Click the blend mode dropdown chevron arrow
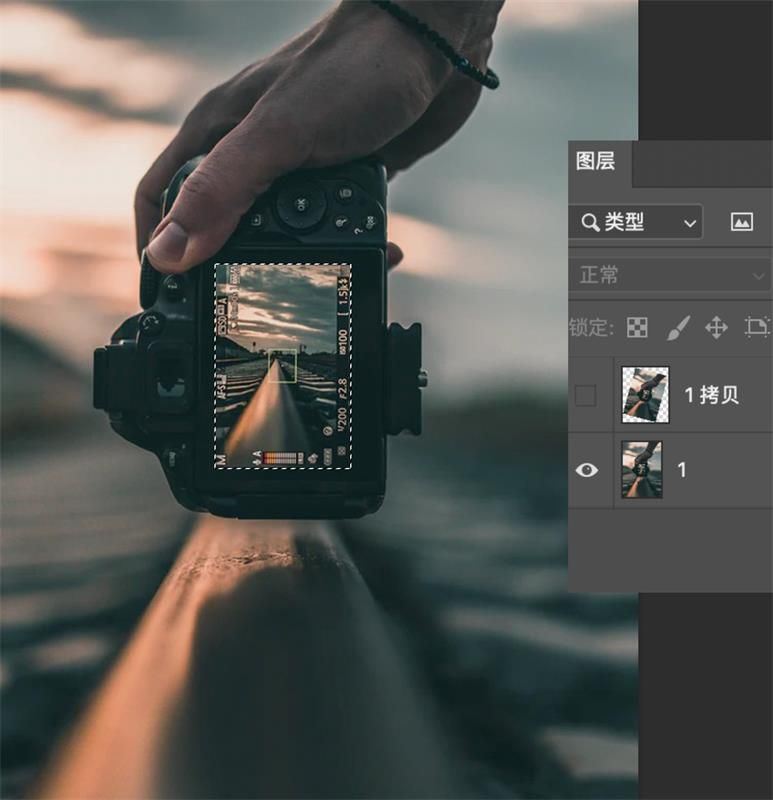Image resolution: width=773 pixels, height=800 pixels. click(758, 275)
